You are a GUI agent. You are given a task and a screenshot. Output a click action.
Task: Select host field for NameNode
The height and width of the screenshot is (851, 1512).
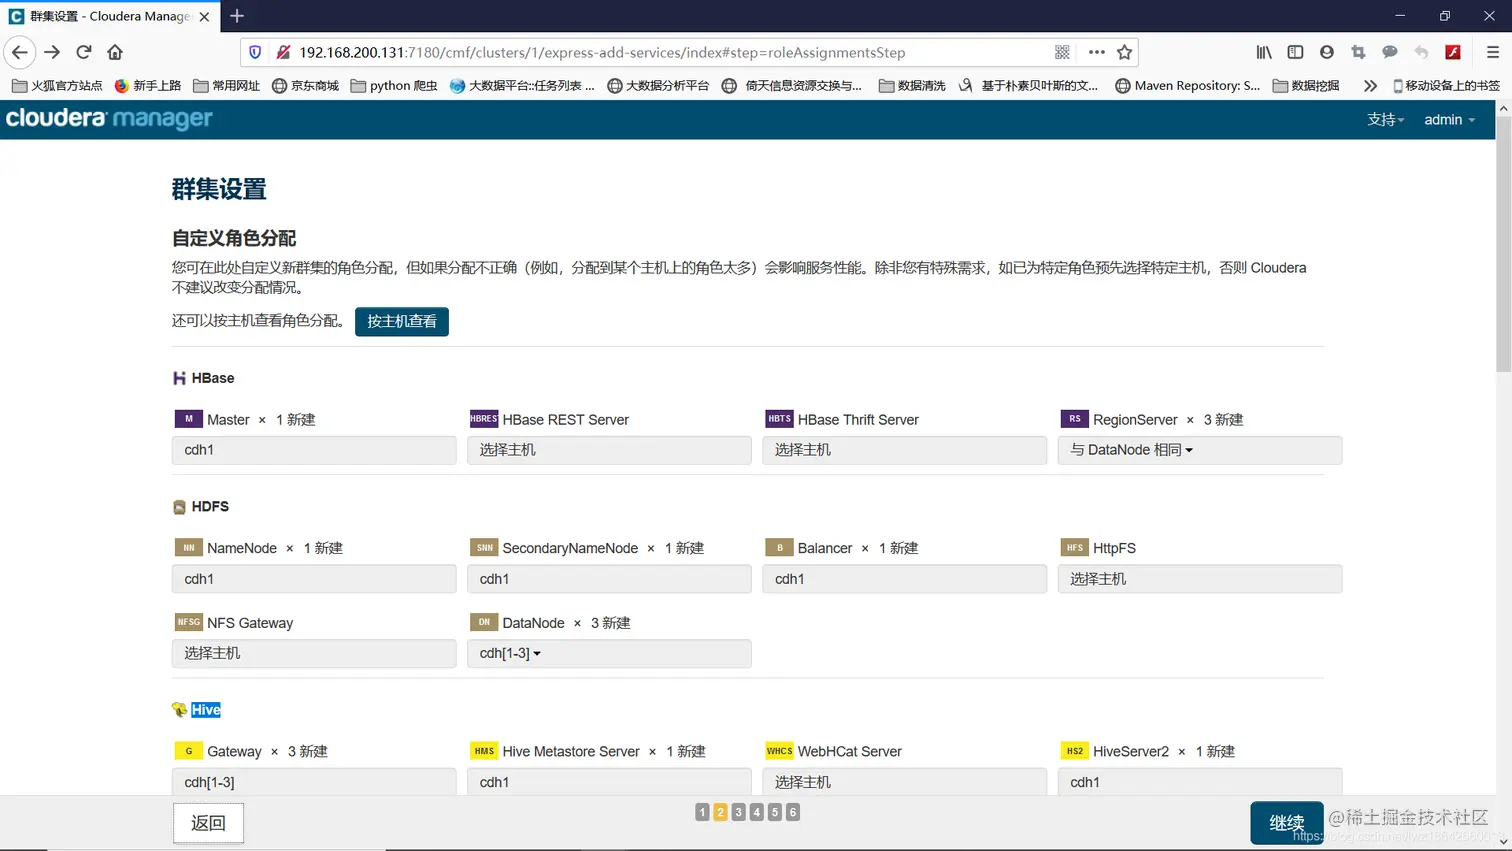click(314, 579)
